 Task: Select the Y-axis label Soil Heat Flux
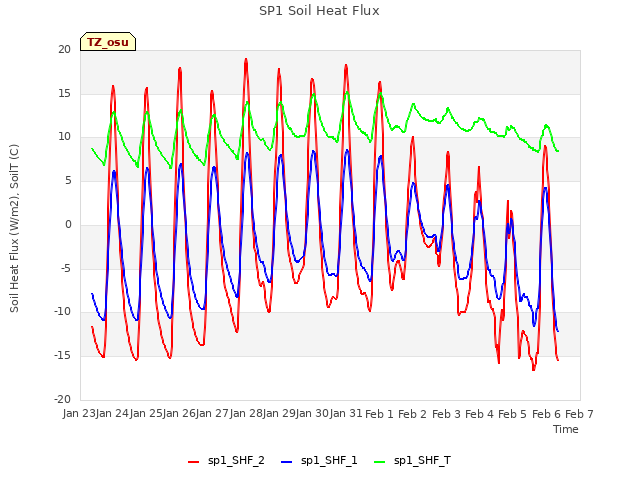click(x=14, y=228)
